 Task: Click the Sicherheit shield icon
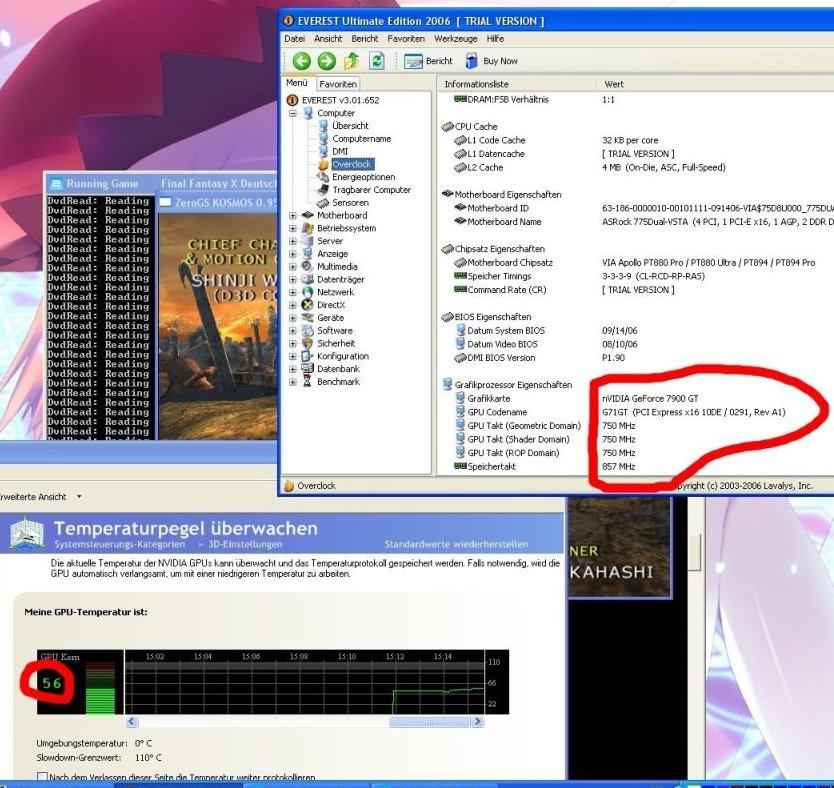pos(307,343)
